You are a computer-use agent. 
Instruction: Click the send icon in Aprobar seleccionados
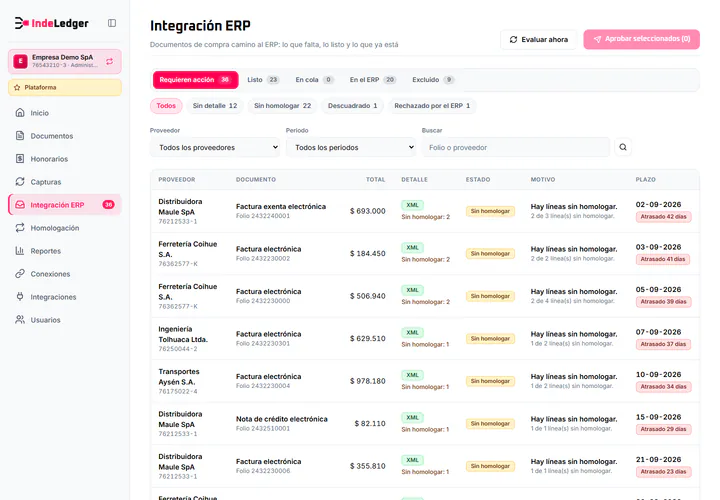(x=597, y=39)
